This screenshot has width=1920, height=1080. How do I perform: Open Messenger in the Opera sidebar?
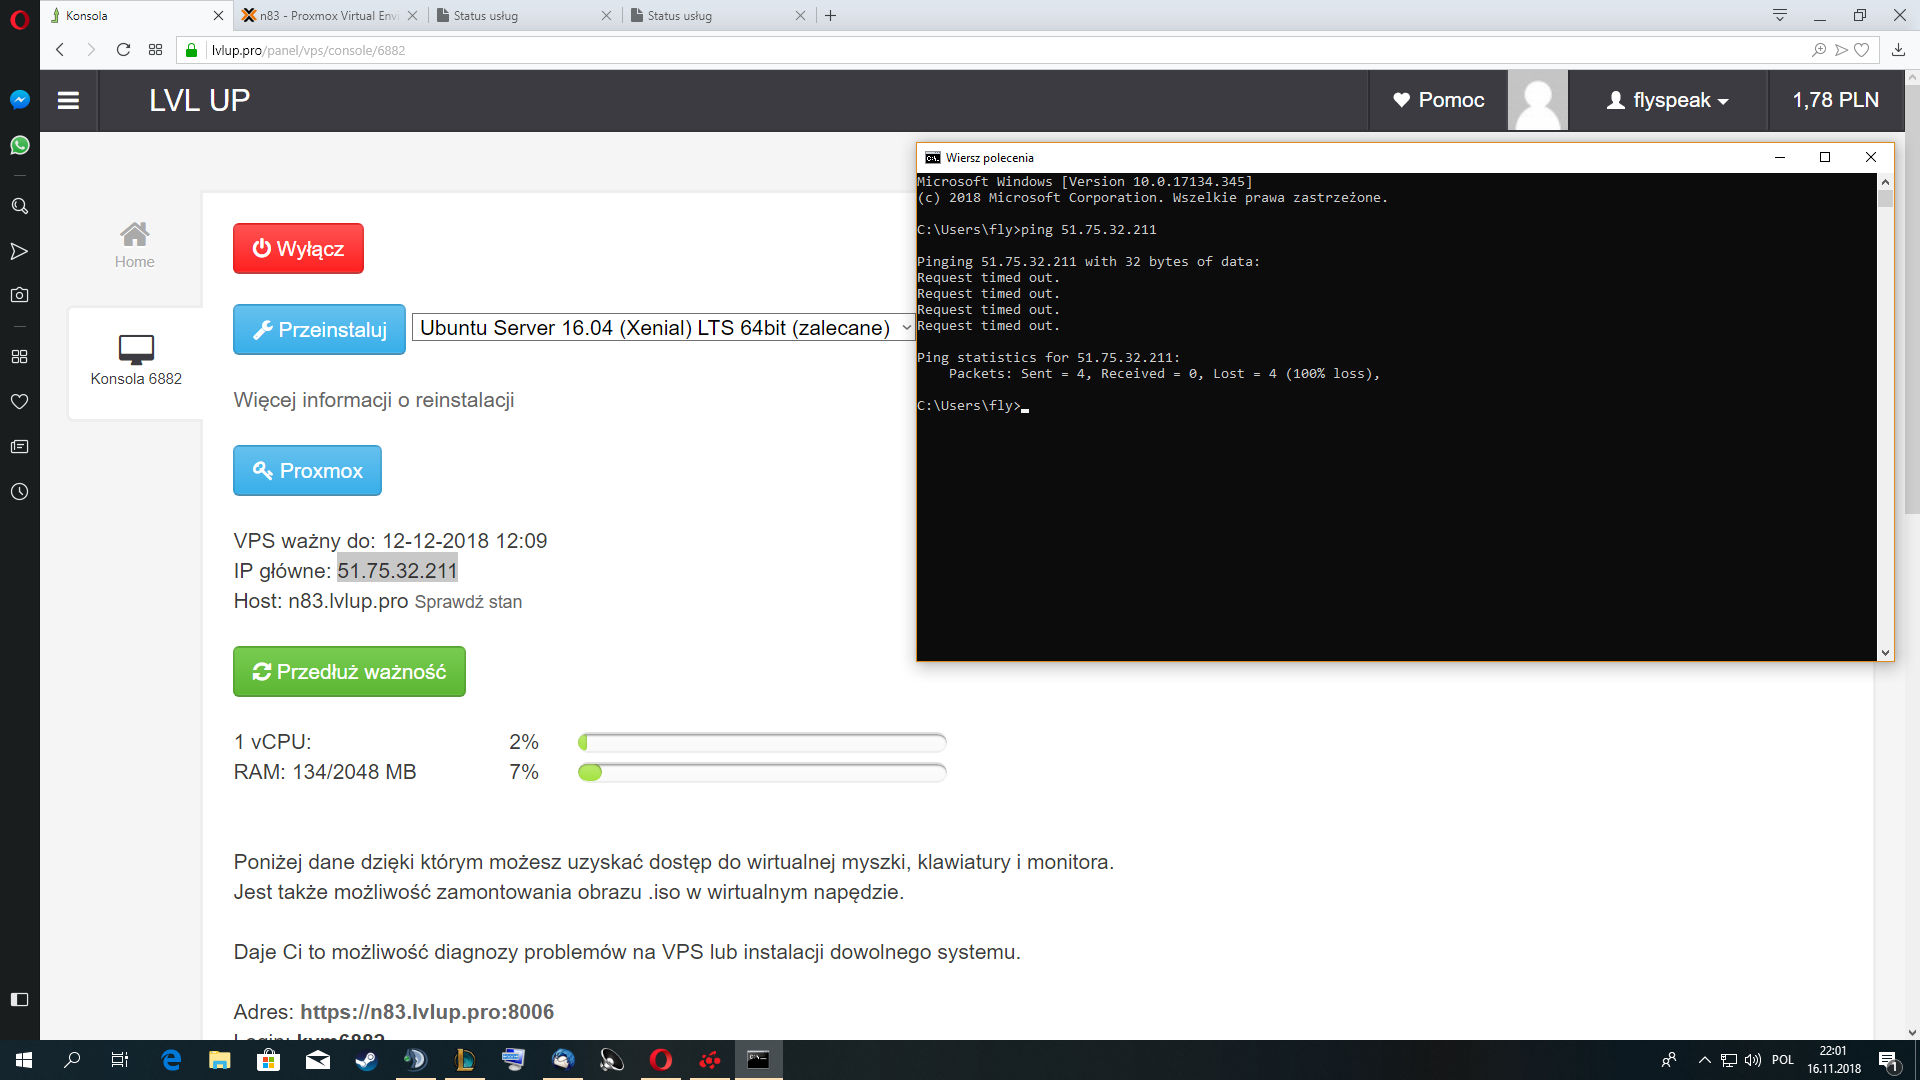pyautogui.click(x=19, y=99)
